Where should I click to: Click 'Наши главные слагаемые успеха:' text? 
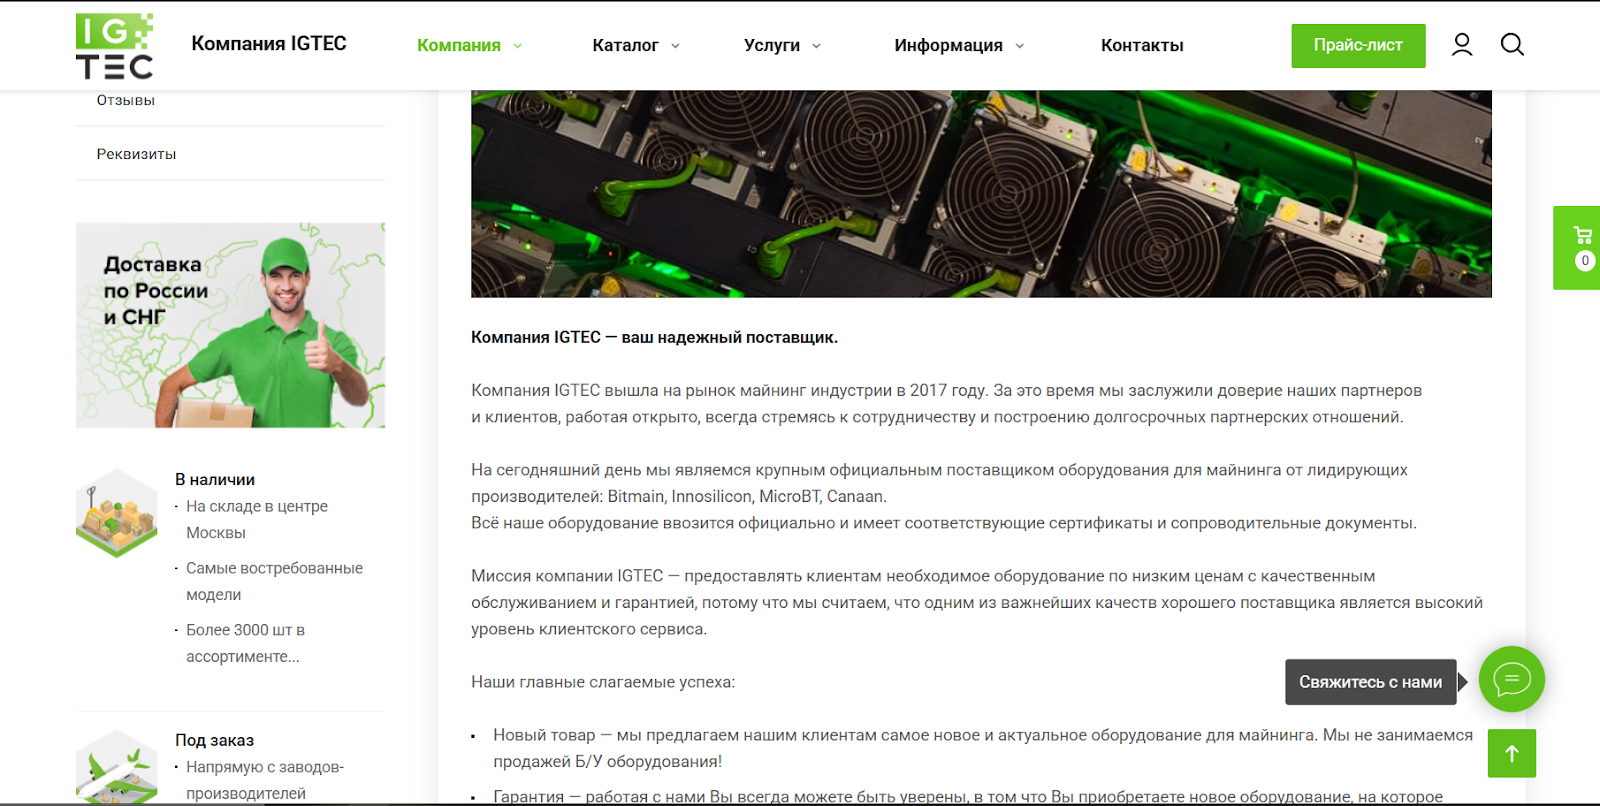click(603, 682)
